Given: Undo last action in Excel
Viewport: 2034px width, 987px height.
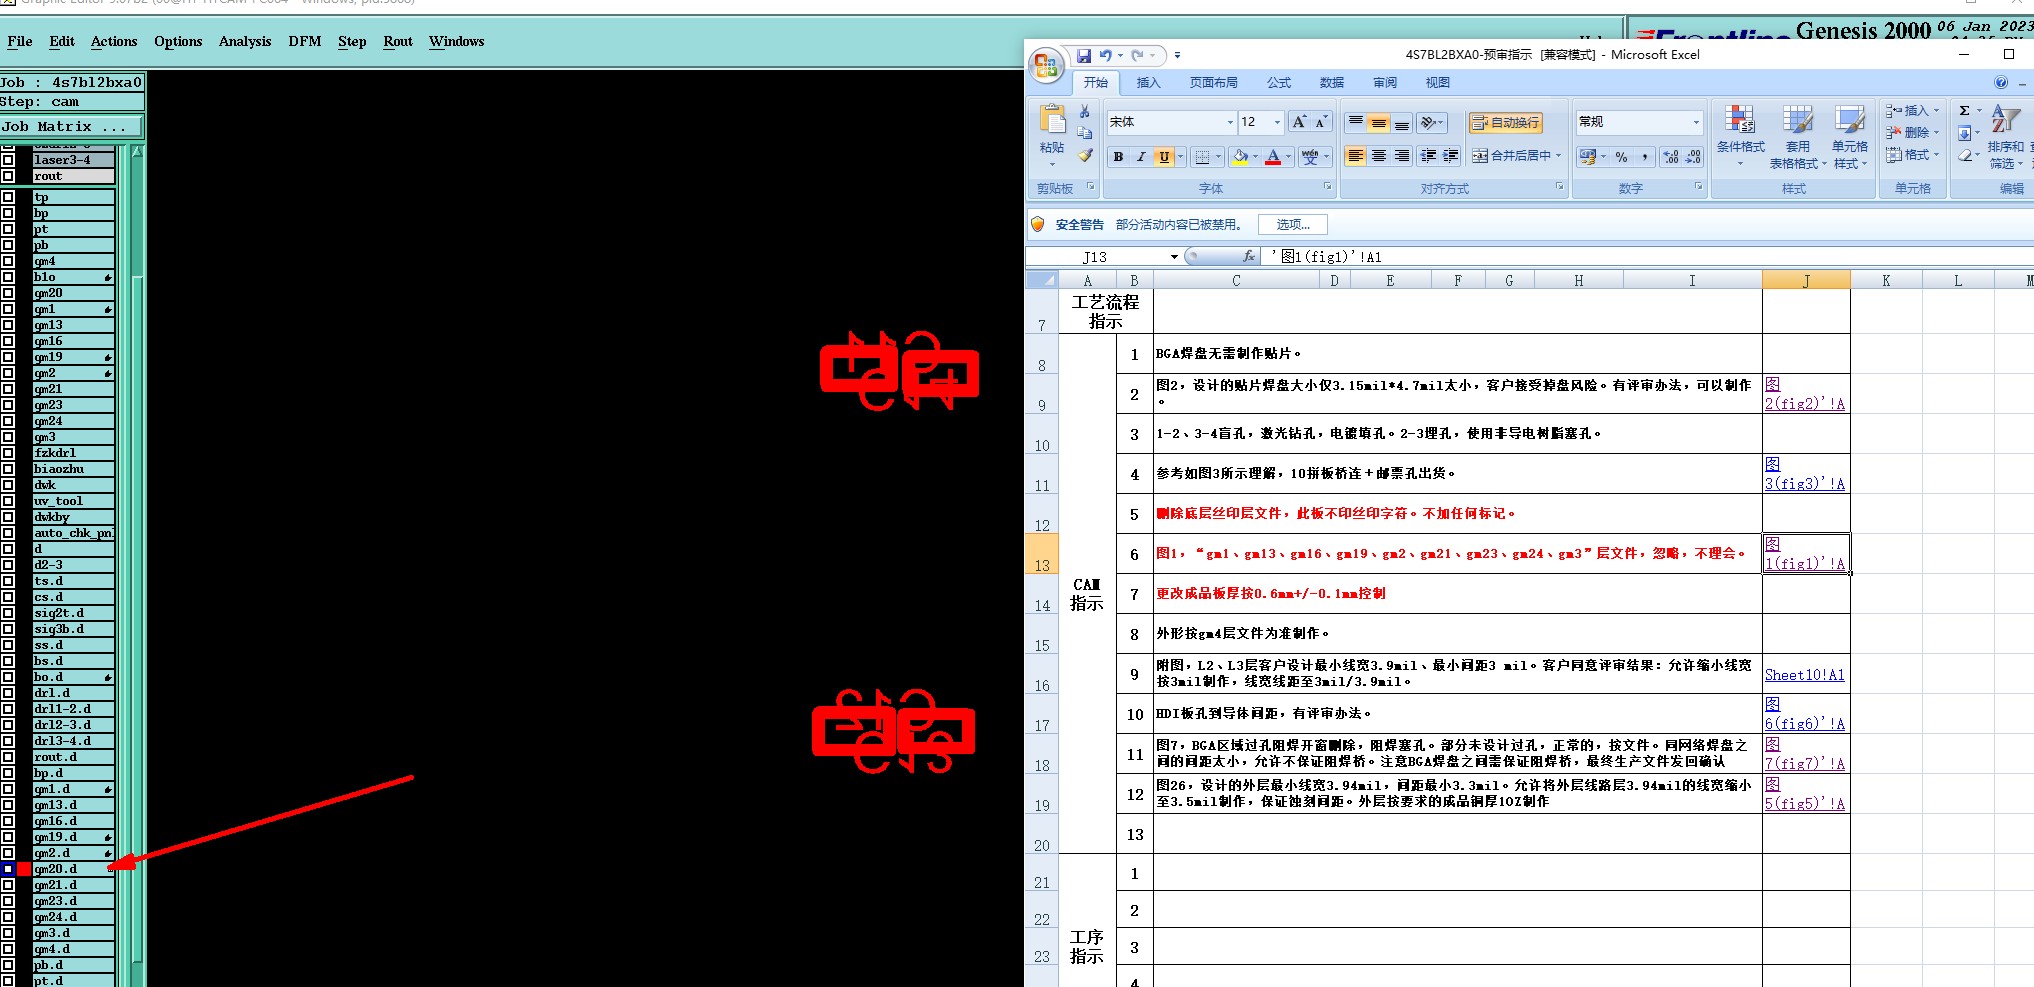Looking at the screenshot, I should point(1105,56).
